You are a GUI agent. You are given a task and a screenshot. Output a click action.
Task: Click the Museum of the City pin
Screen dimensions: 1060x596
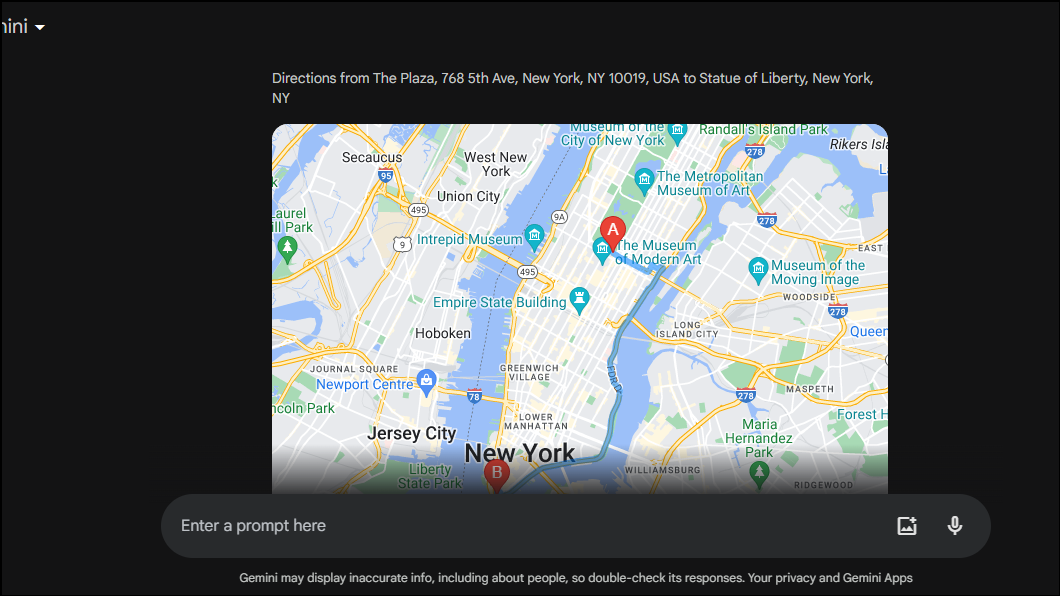click(x=677, y=132)
